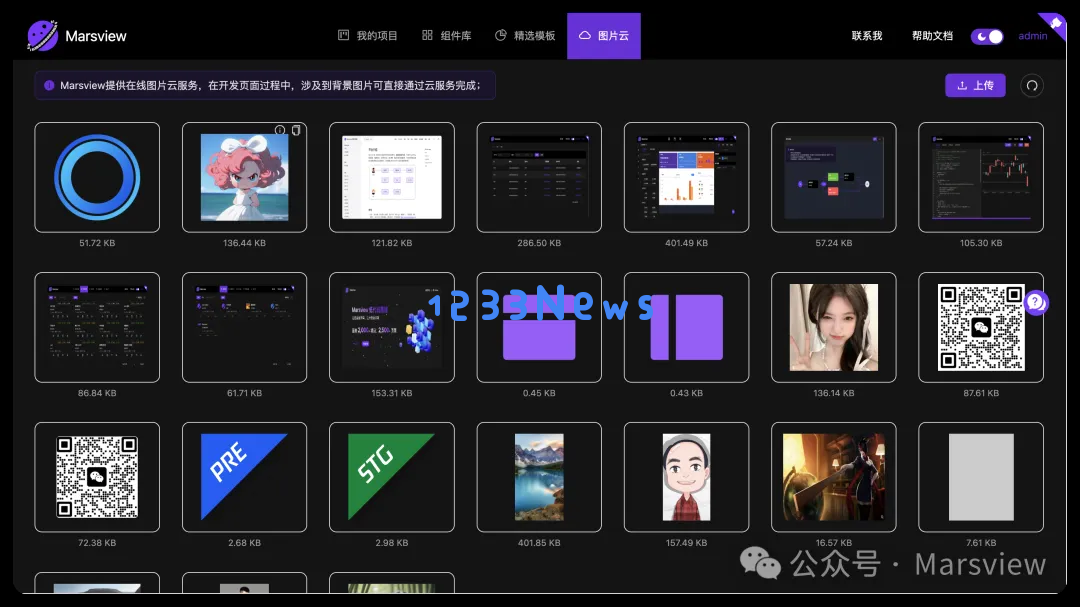
Task: Select the dark screenshot 86.84 KB
Action: click(97, 327)
